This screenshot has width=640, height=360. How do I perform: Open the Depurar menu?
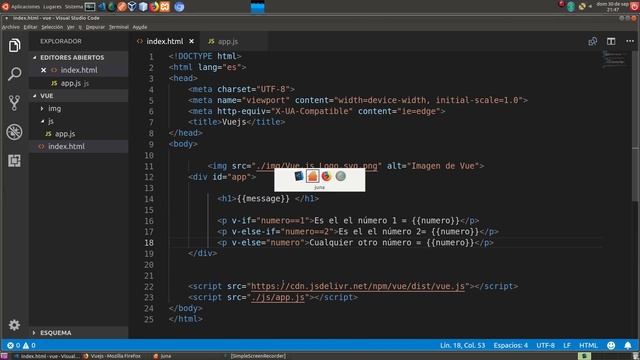pyautogui.click(x=95, y=27)
